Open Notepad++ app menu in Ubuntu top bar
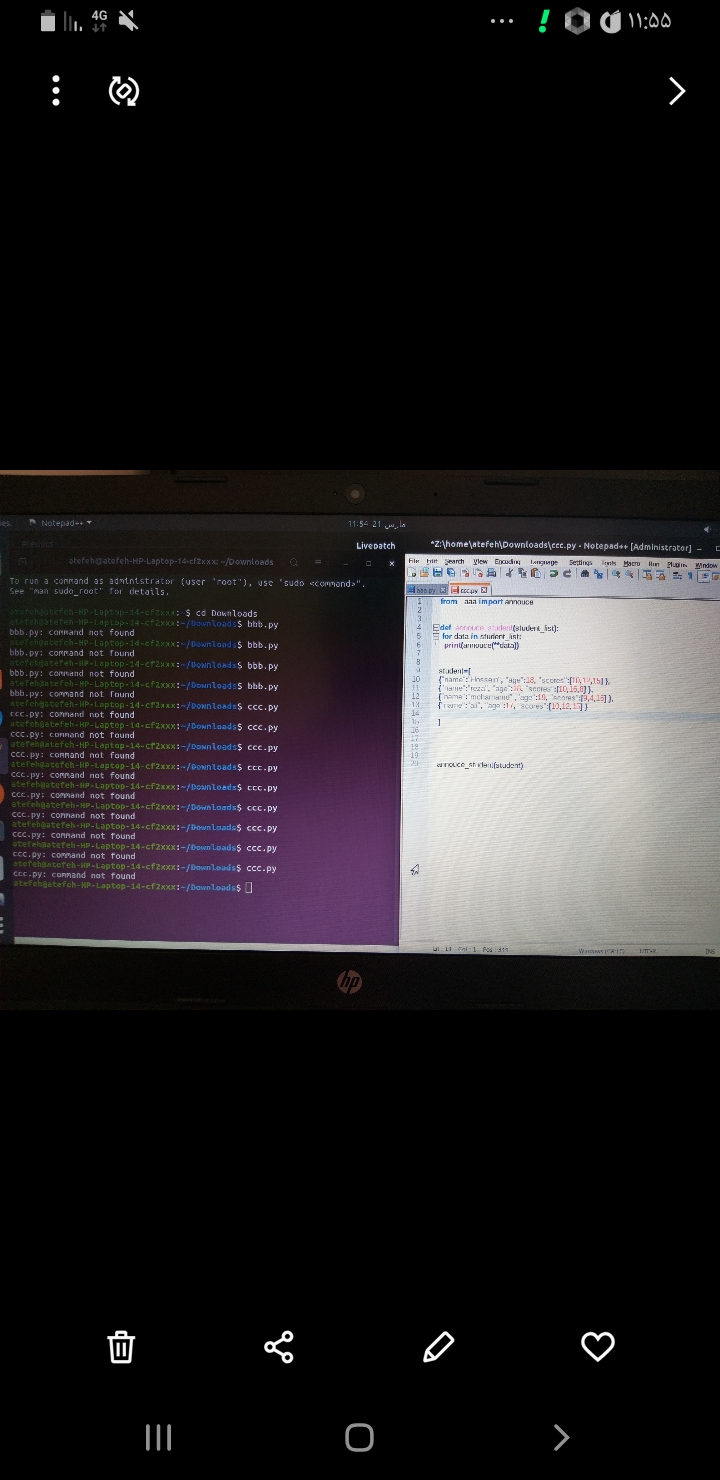The image size is (720, 1480). 60,523
